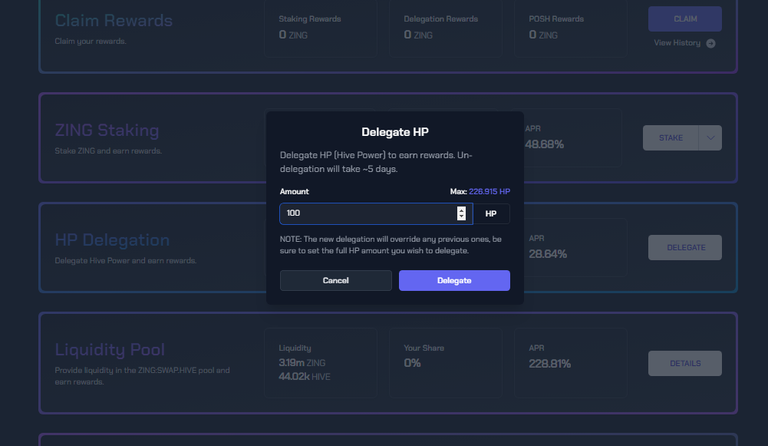Click the 48.68% APR value

point(544,144)
